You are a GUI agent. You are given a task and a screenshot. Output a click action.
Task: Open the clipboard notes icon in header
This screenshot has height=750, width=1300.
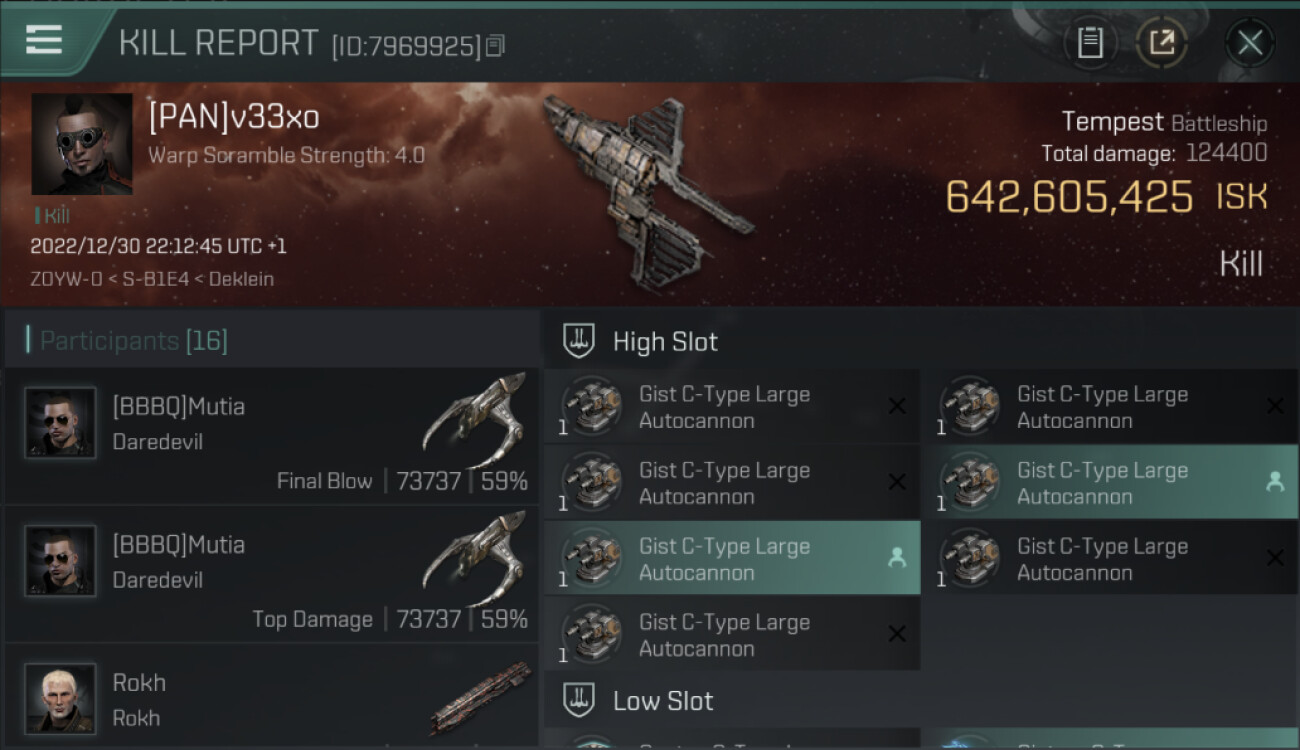pos(1090,43)
